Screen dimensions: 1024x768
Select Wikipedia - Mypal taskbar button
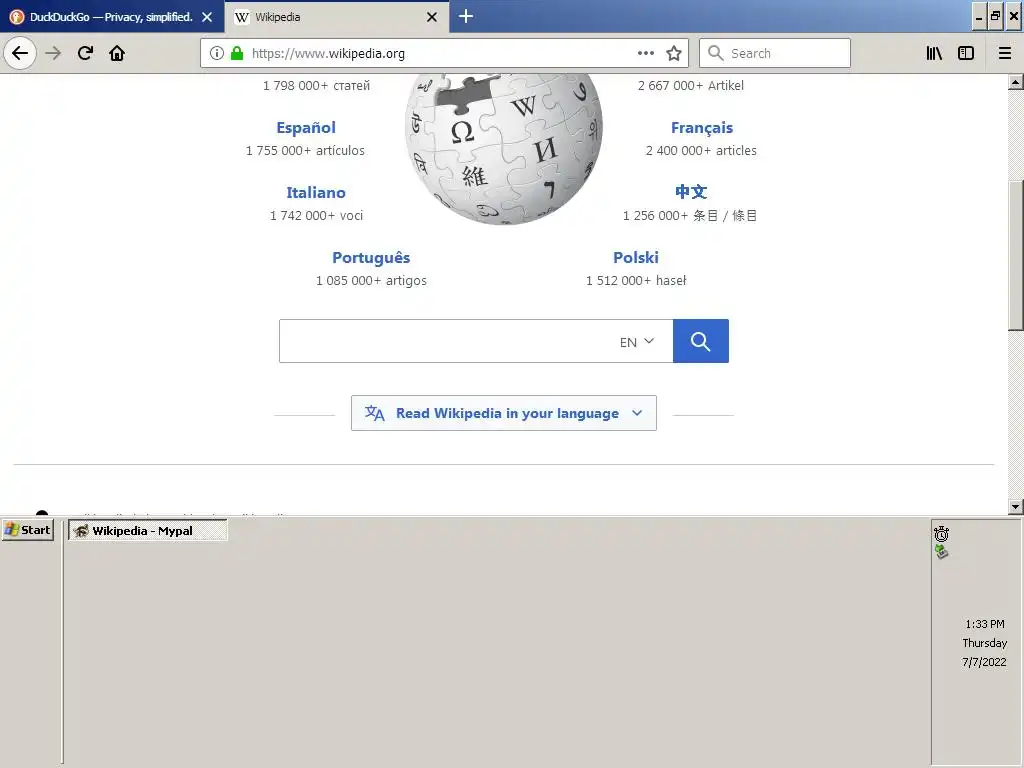pyautogui.click(x=148, y=530)
